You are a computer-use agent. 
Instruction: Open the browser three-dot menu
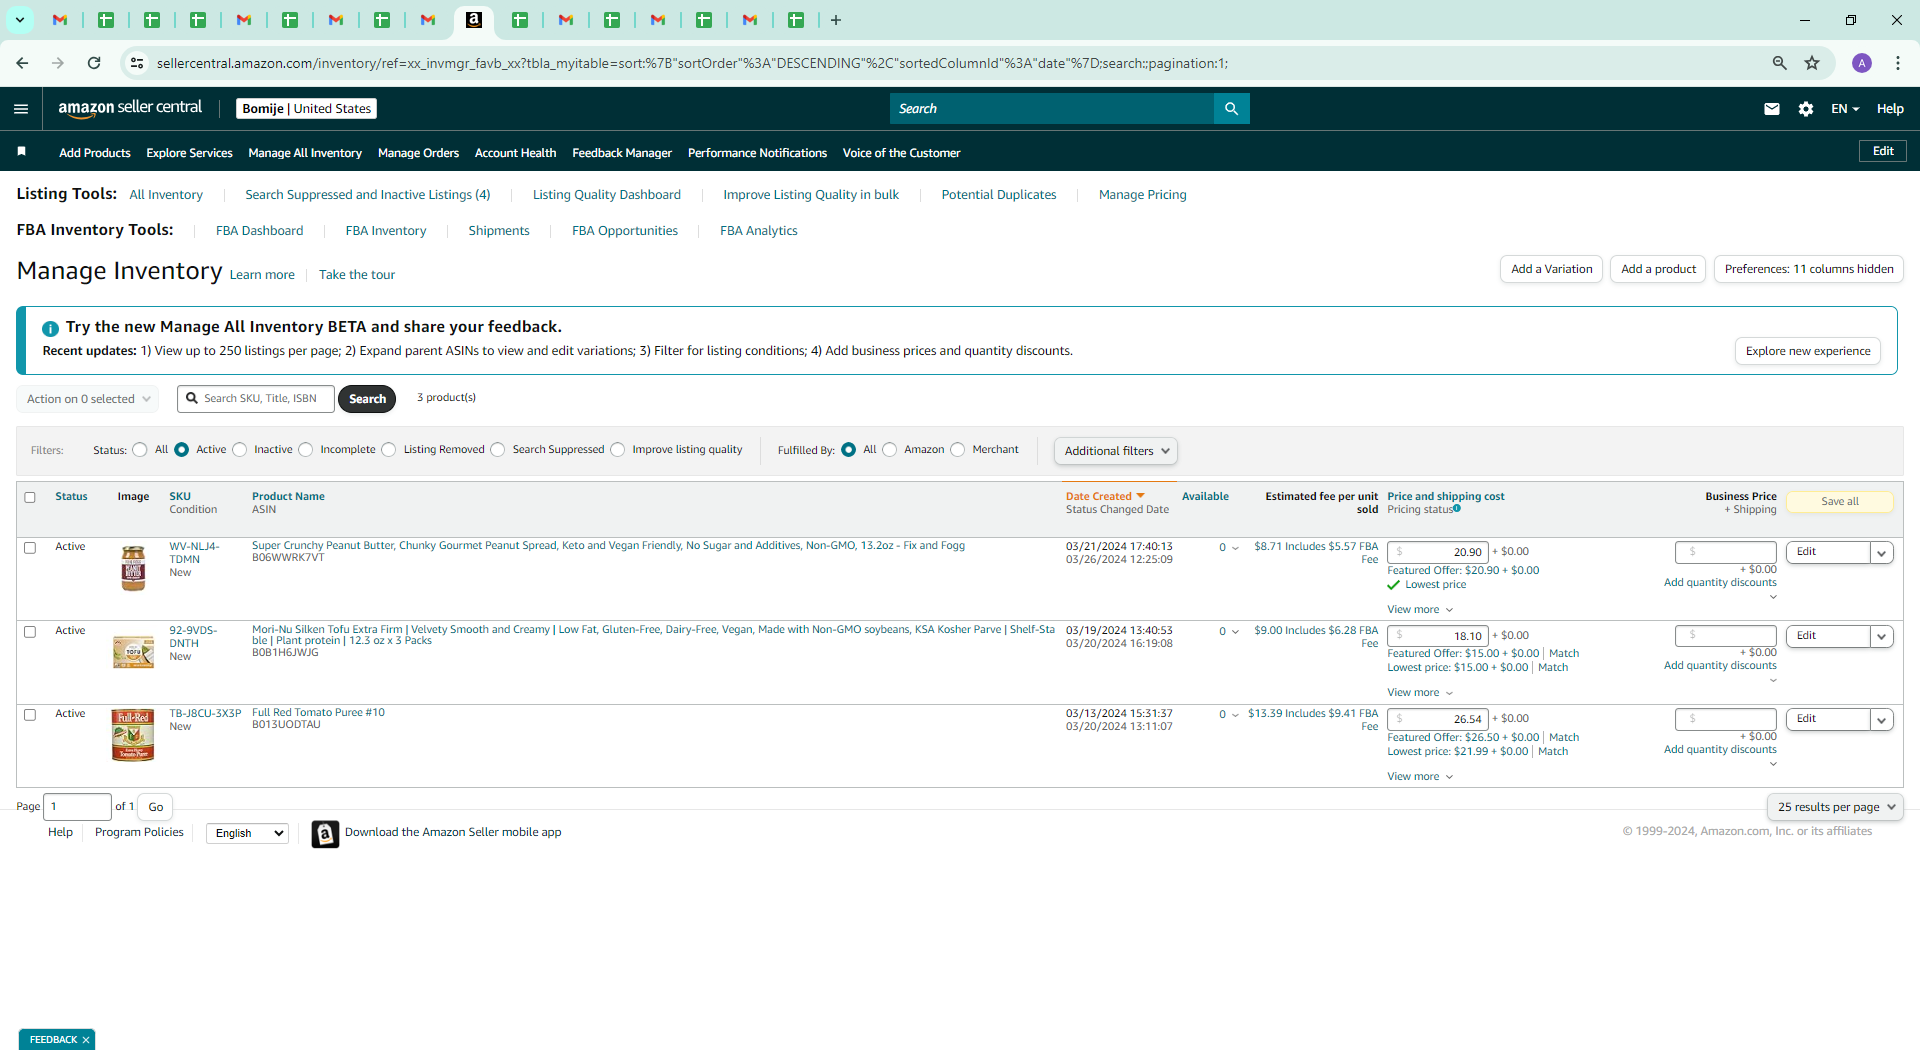1898,63
